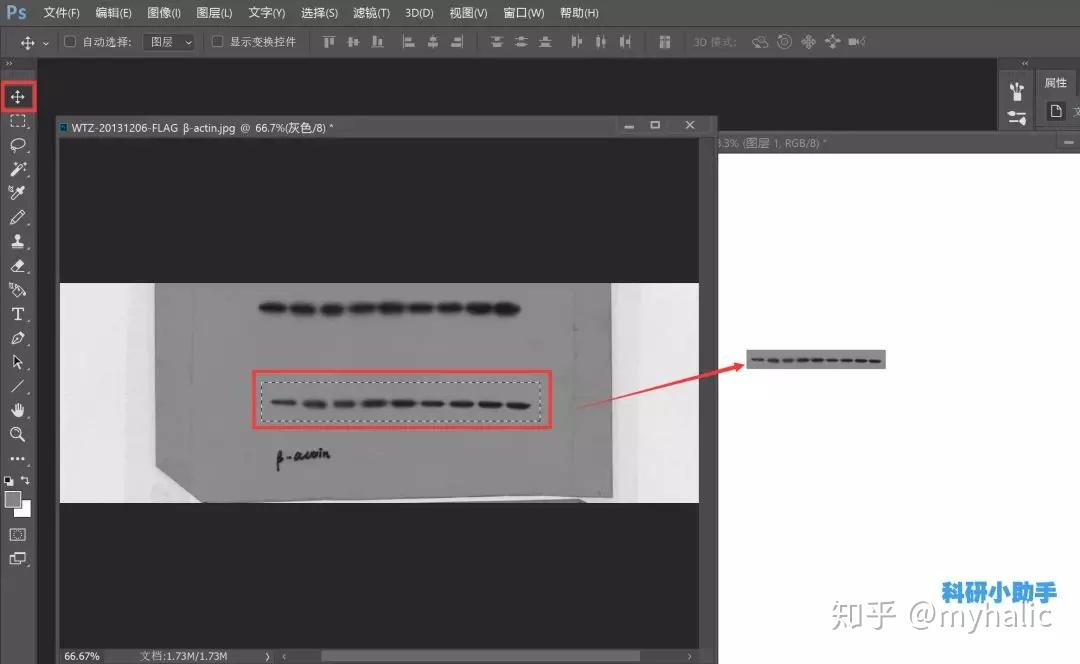Open the 图层 dropdown in options bar
Viewport: 1080px width, 664px height.
pos(167,41)
